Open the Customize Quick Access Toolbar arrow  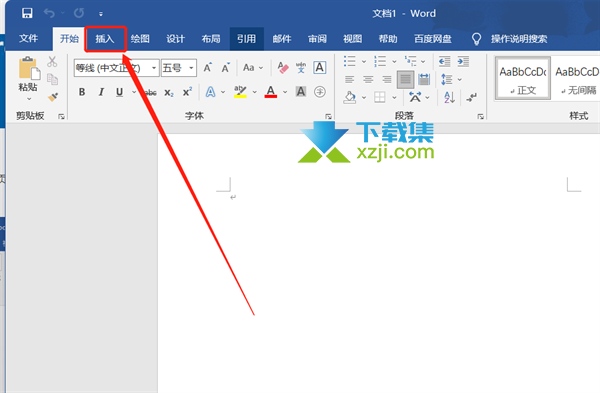101,14
